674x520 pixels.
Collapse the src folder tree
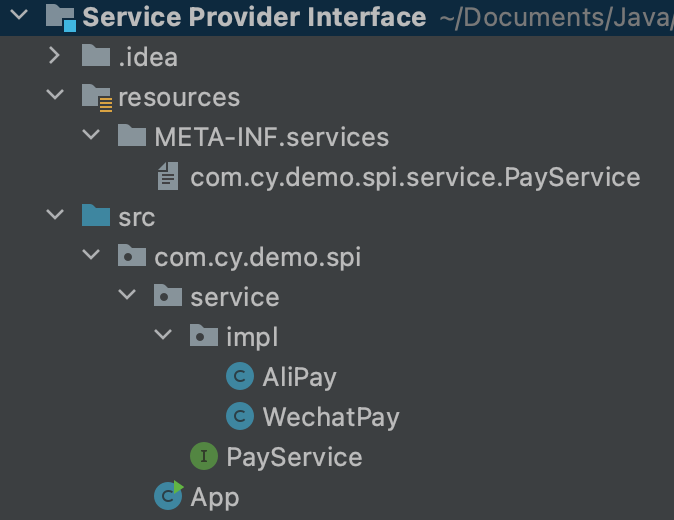54,217
